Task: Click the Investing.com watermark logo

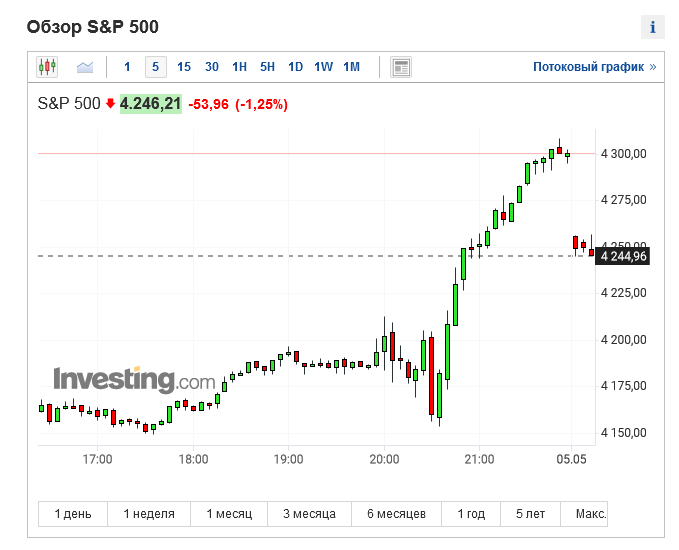Action: [x=134, y=380]
